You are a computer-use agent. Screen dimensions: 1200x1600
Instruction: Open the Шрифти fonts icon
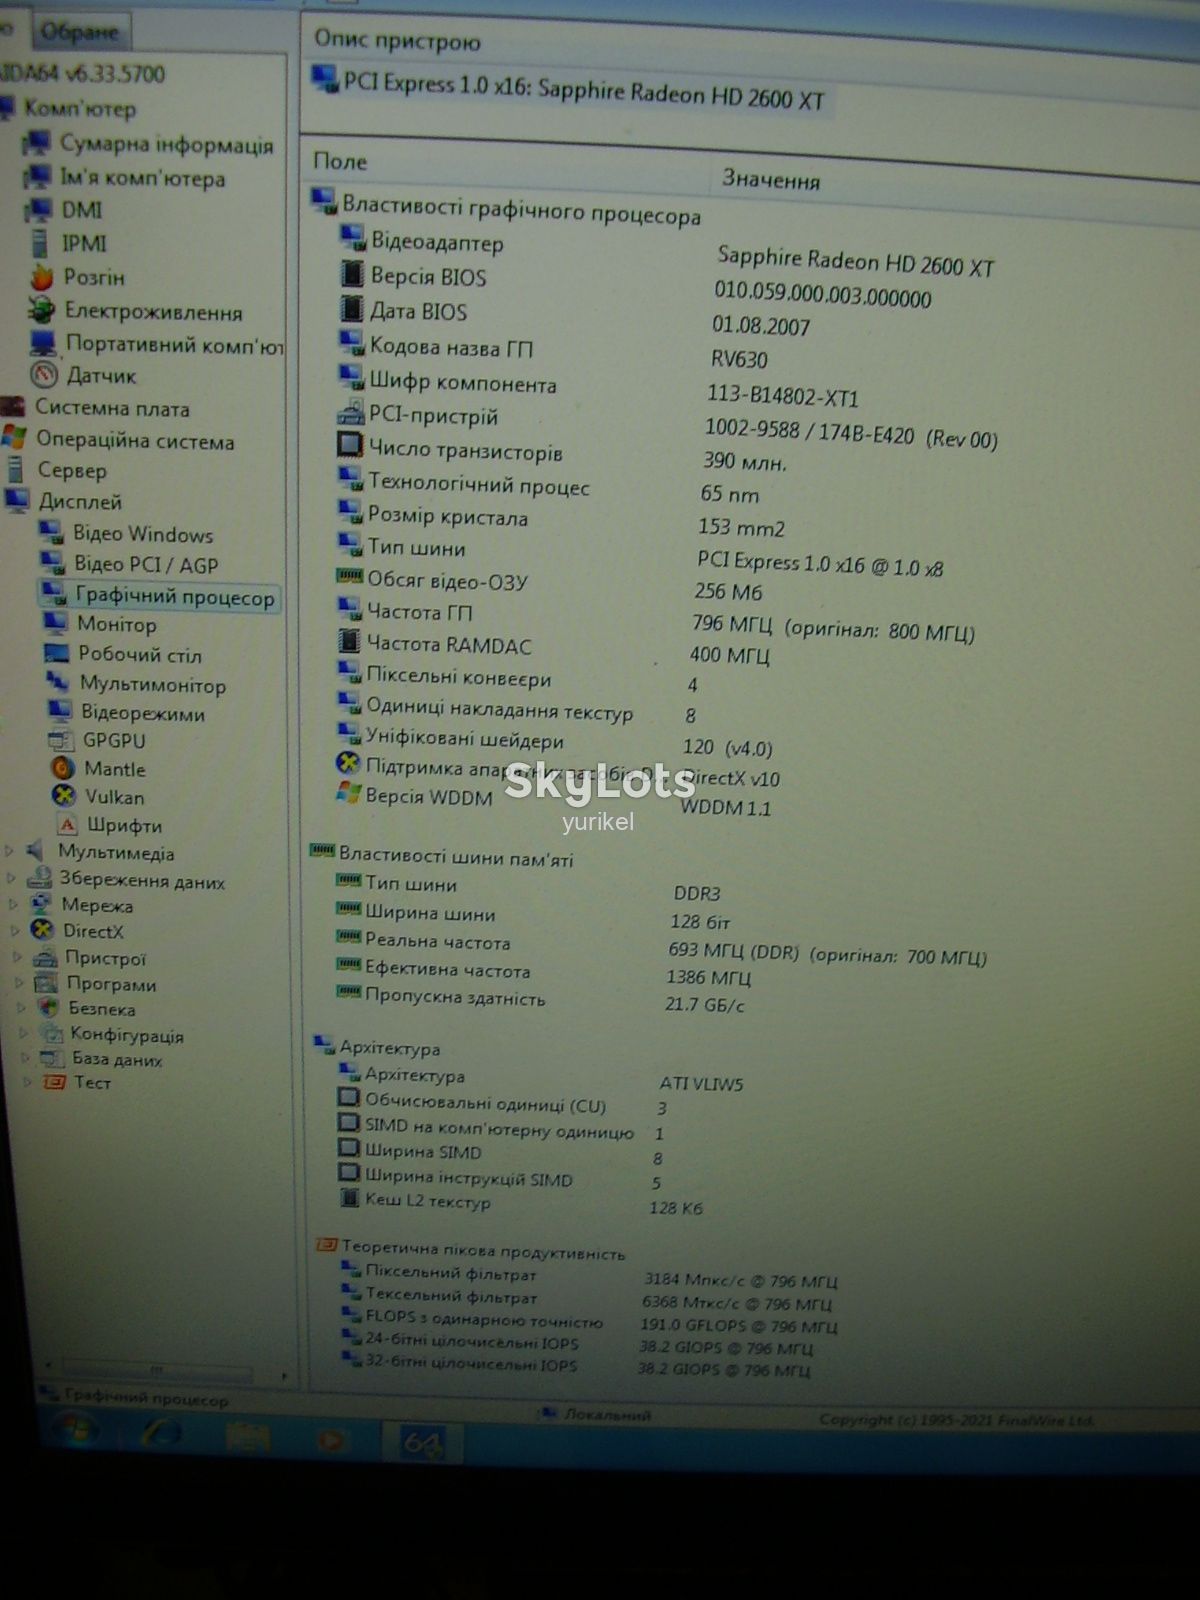coord(66,825)
